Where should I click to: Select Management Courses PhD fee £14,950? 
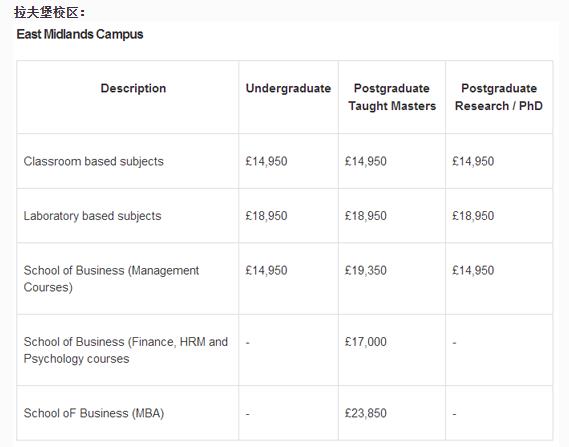pos(473,270)
